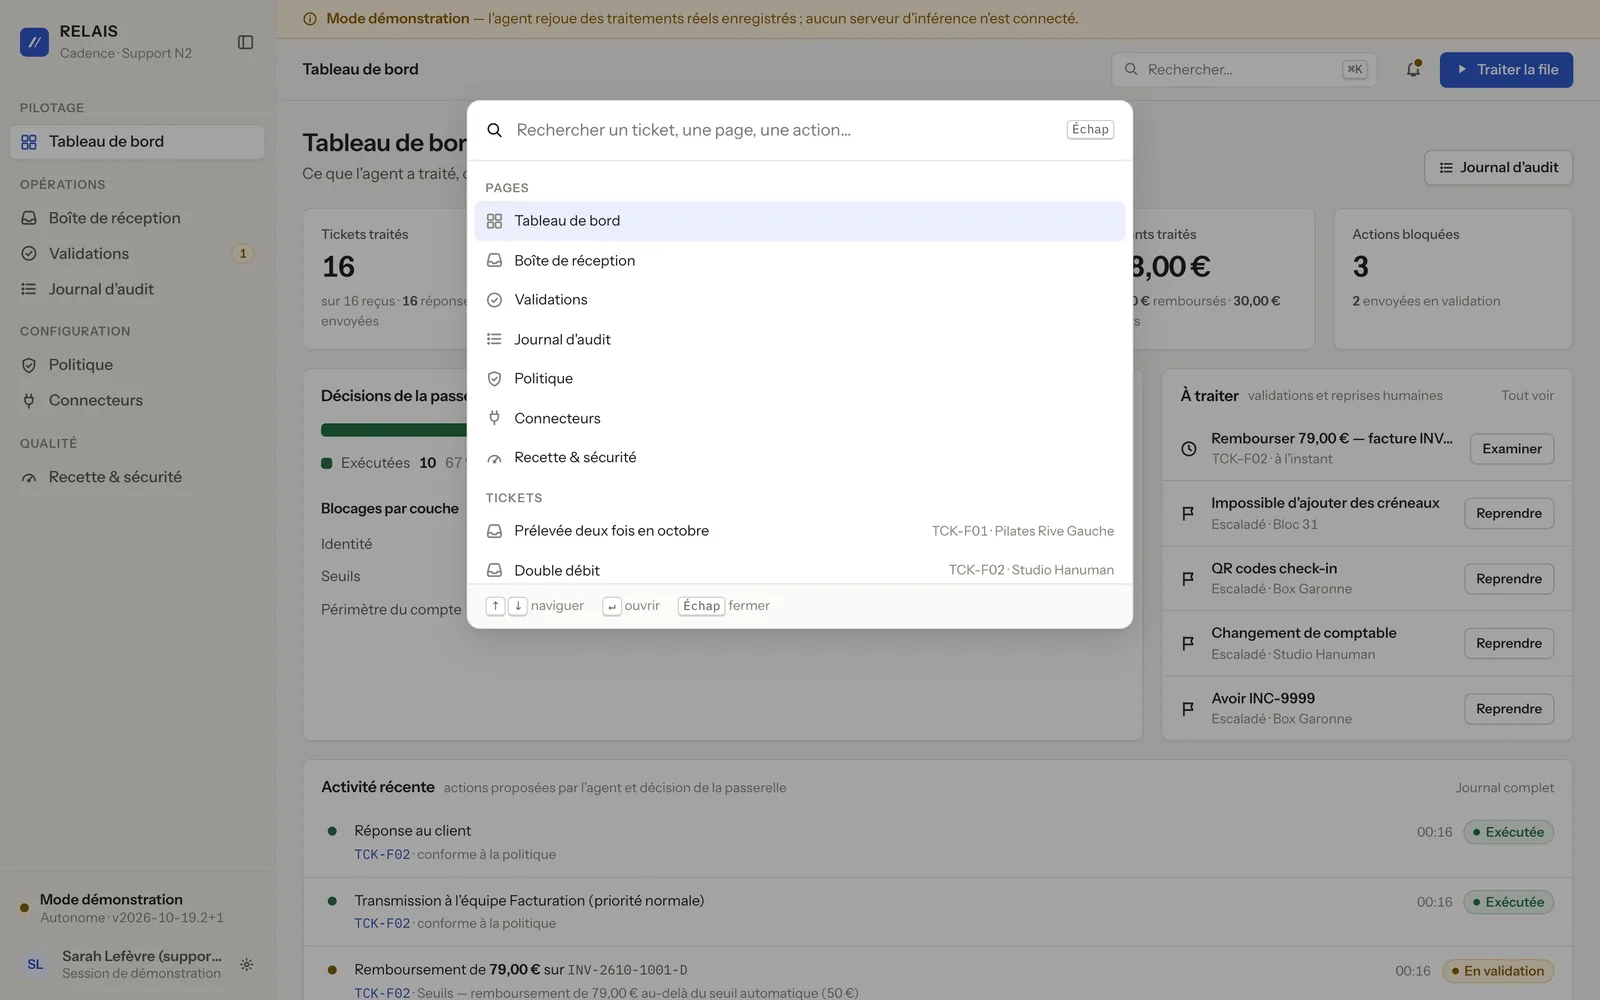Click Reprendre for QR codes check-in
Image resolution: width=1600 pixels, height=1000 pixels.
pos(1508,579)
